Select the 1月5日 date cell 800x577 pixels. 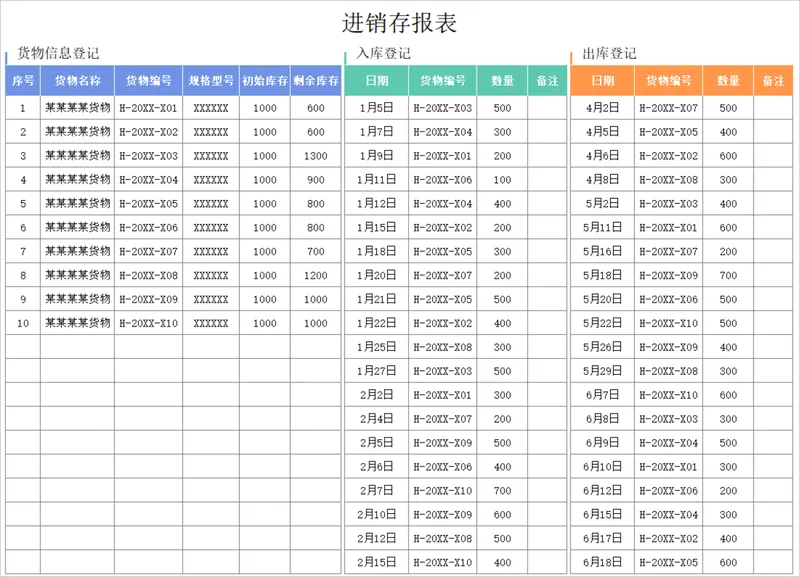377,108
